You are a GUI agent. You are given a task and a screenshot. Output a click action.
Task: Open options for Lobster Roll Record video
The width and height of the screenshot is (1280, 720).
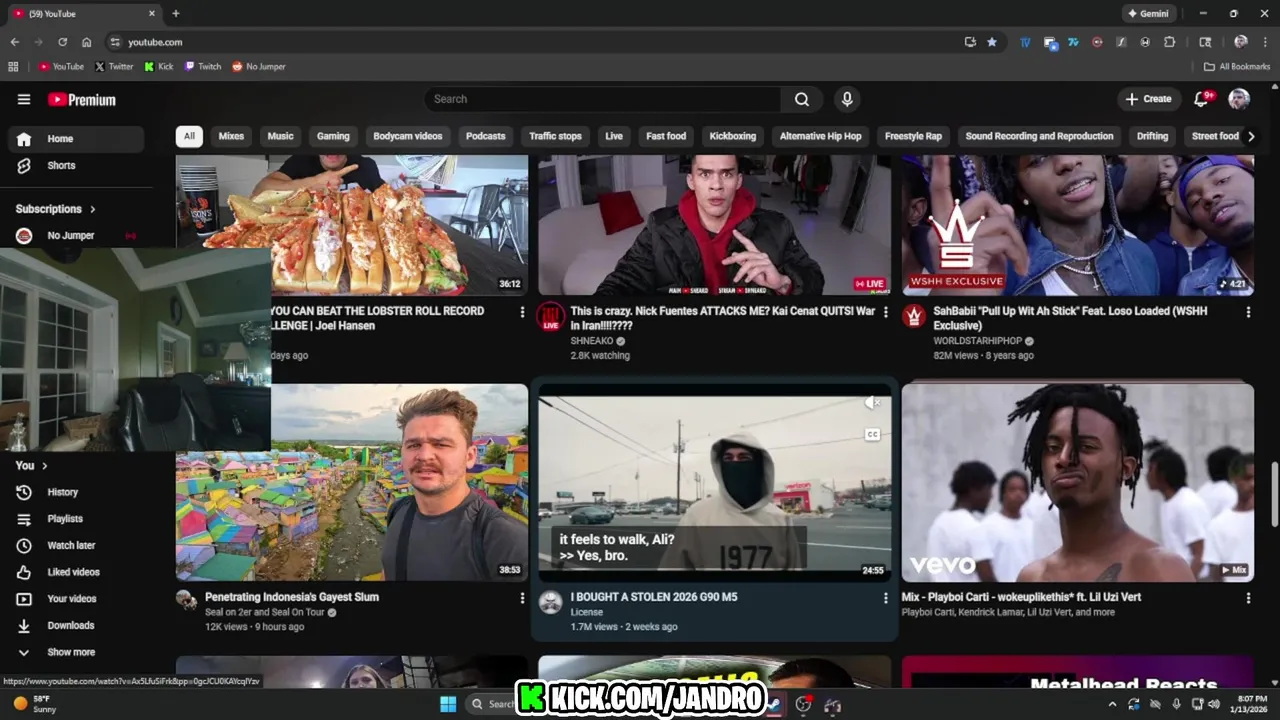tap(522, 312)
